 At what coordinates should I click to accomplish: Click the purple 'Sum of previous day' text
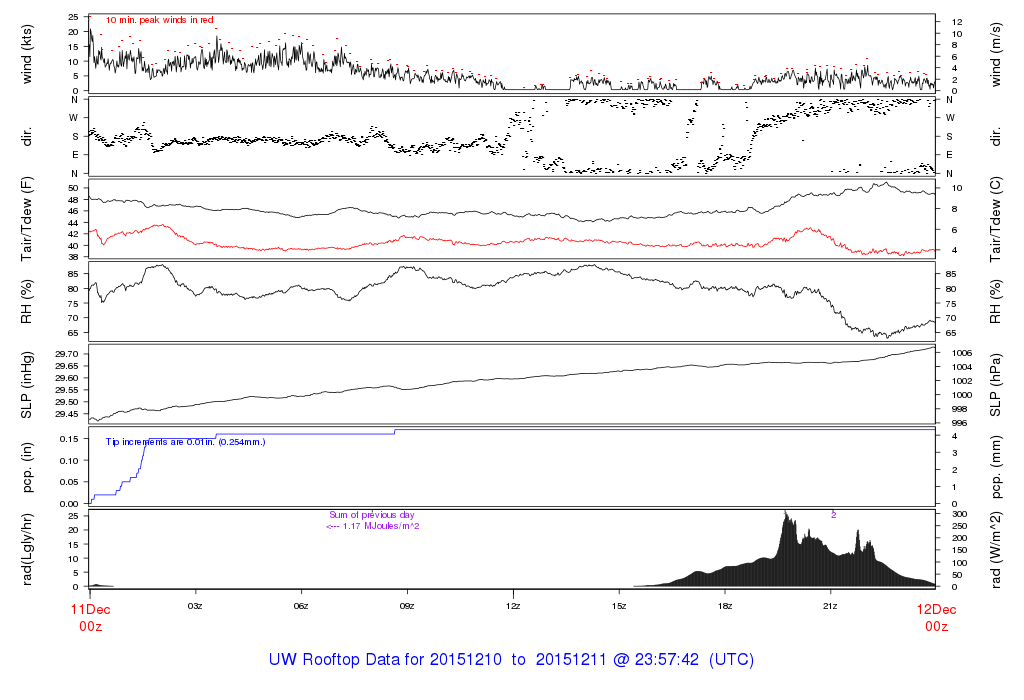[x=371, y=515]
